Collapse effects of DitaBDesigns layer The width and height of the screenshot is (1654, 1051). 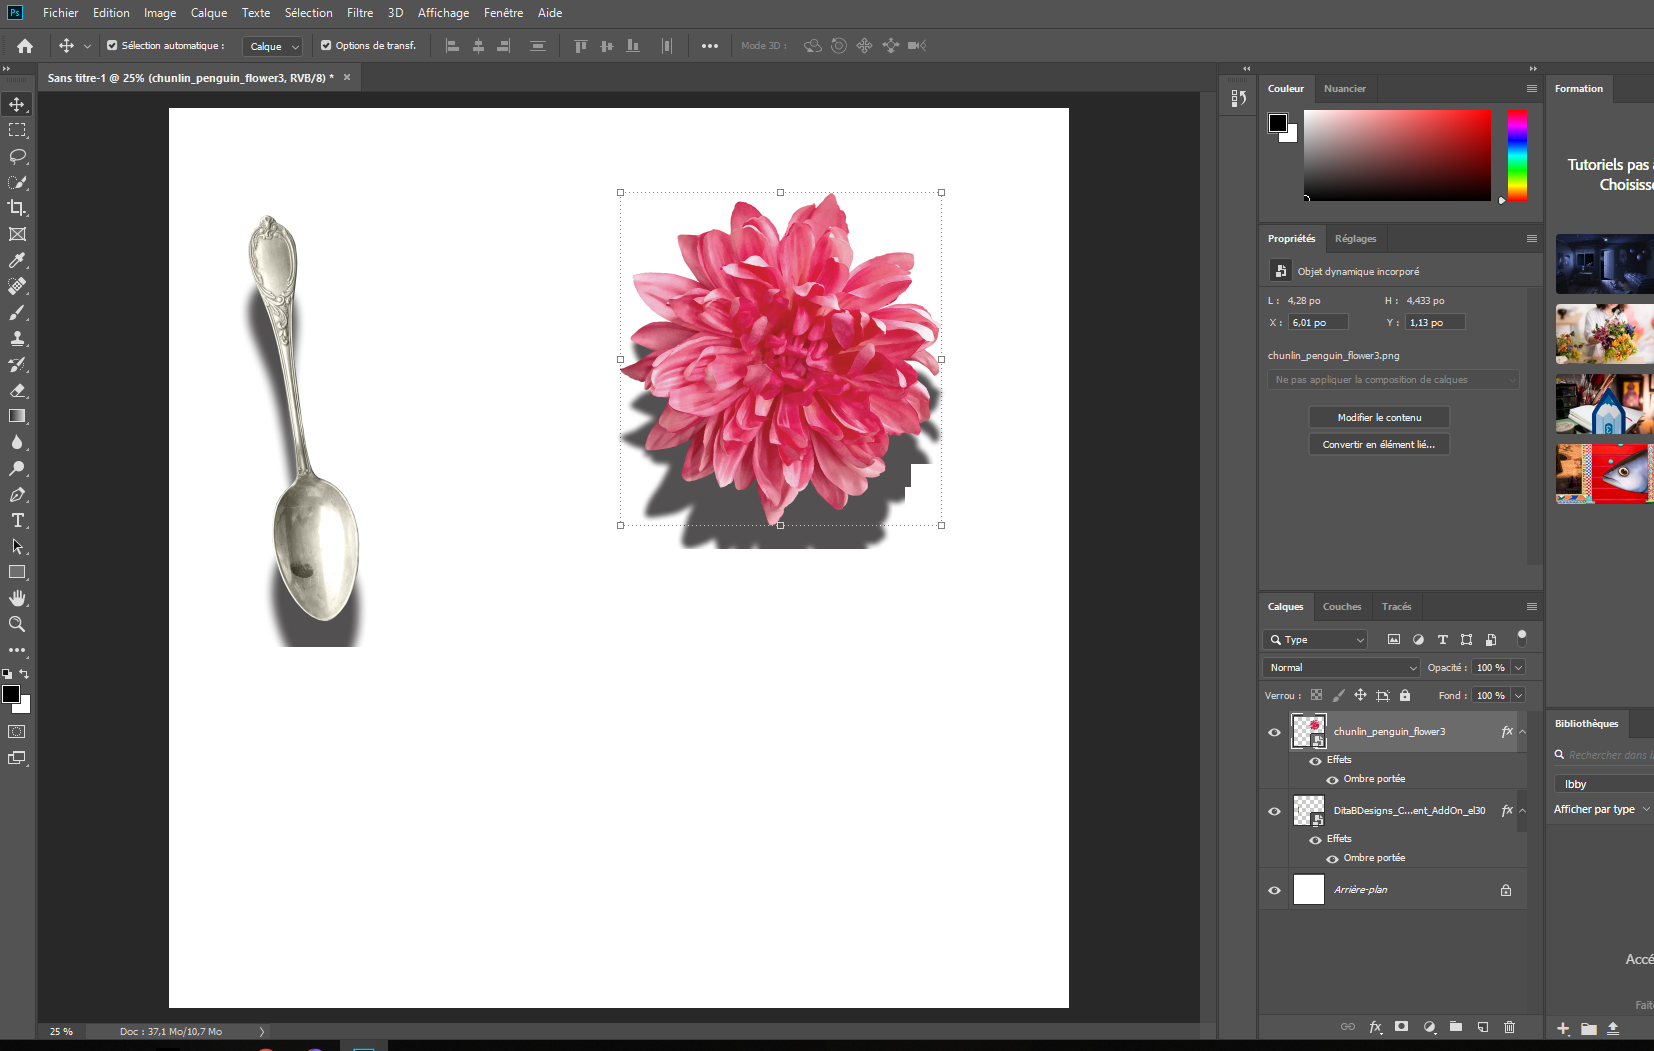[1523, 811]
